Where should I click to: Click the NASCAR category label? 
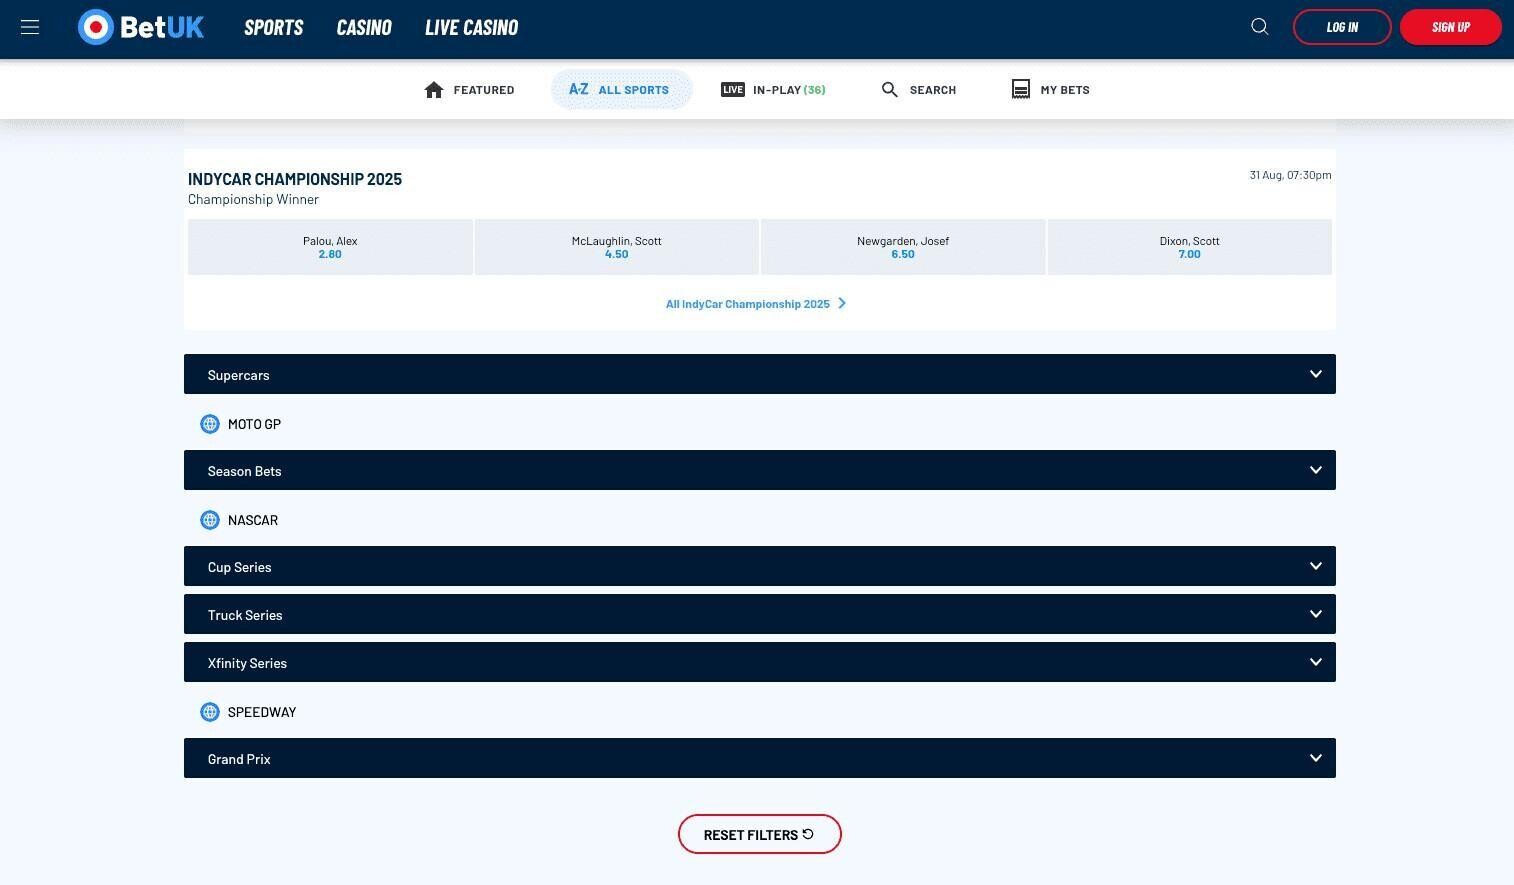click(253, 520)
